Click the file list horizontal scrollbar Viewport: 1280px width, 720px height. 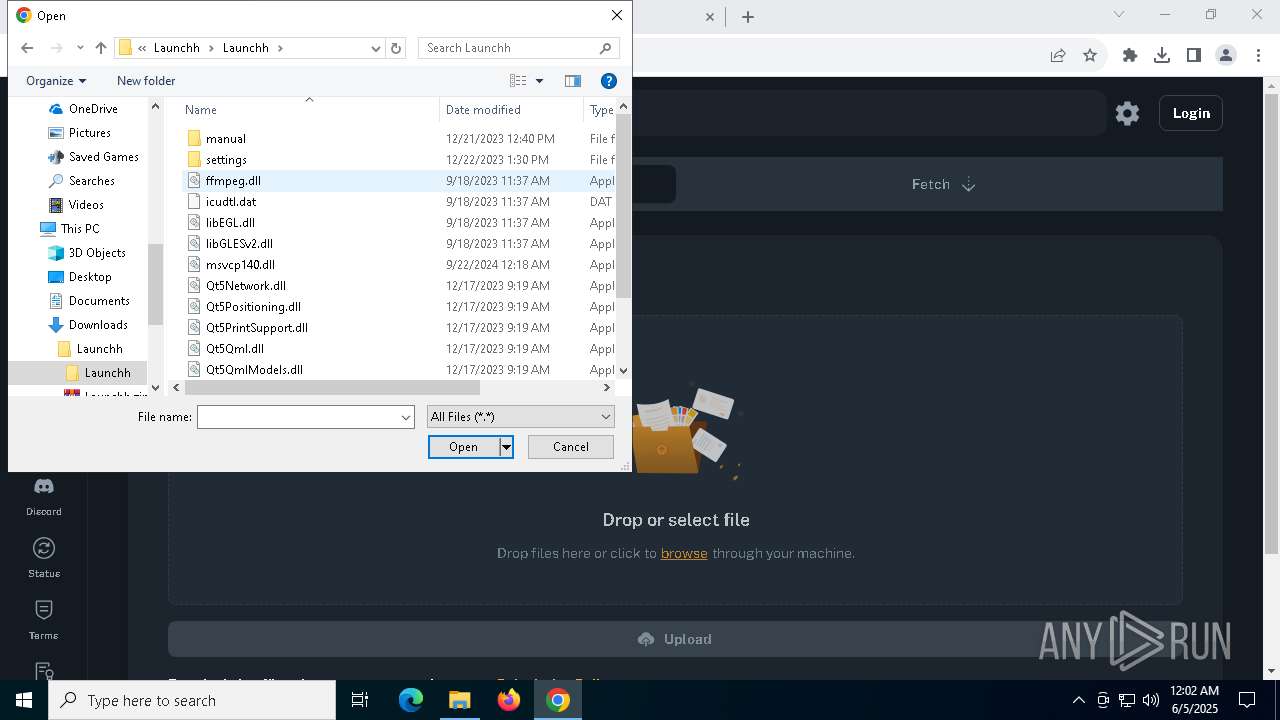pyautogui.click(x=332, y=387)
